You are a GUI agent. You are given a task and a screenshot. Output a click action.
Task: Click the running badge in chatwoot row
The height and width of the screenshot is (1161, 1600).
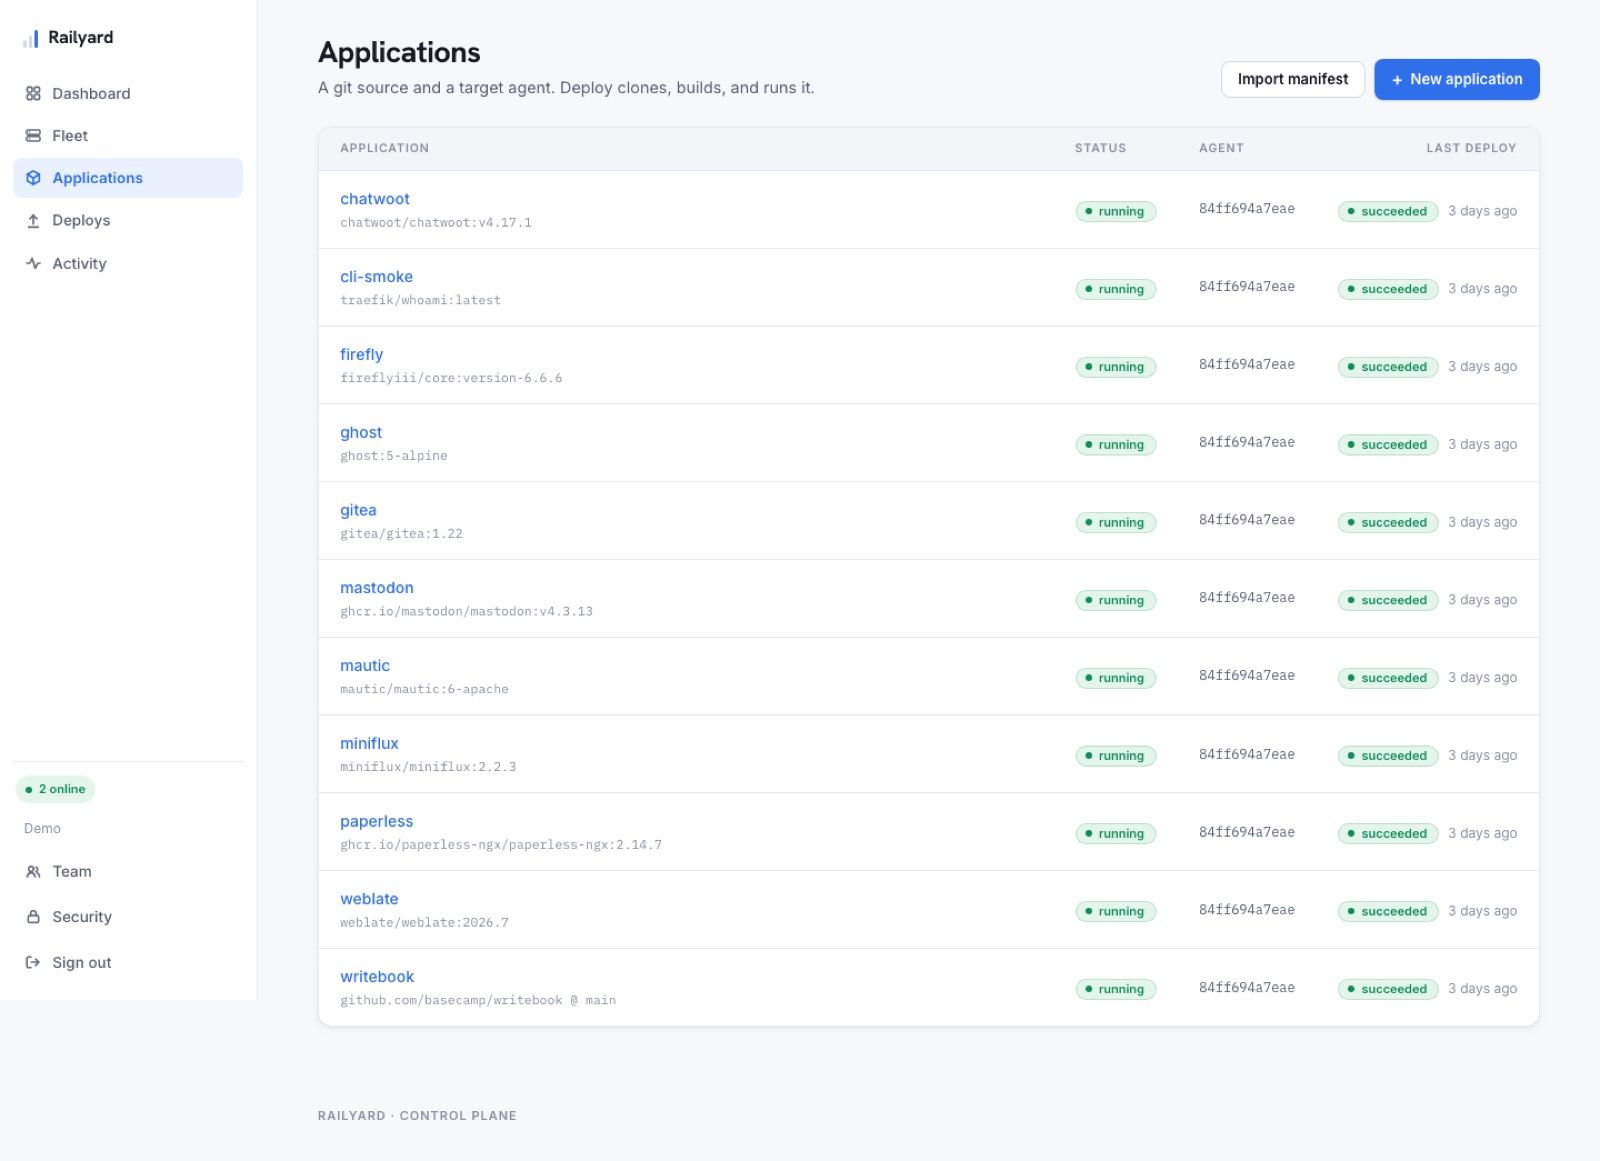pyautogui.click(x=1115, y=211)
